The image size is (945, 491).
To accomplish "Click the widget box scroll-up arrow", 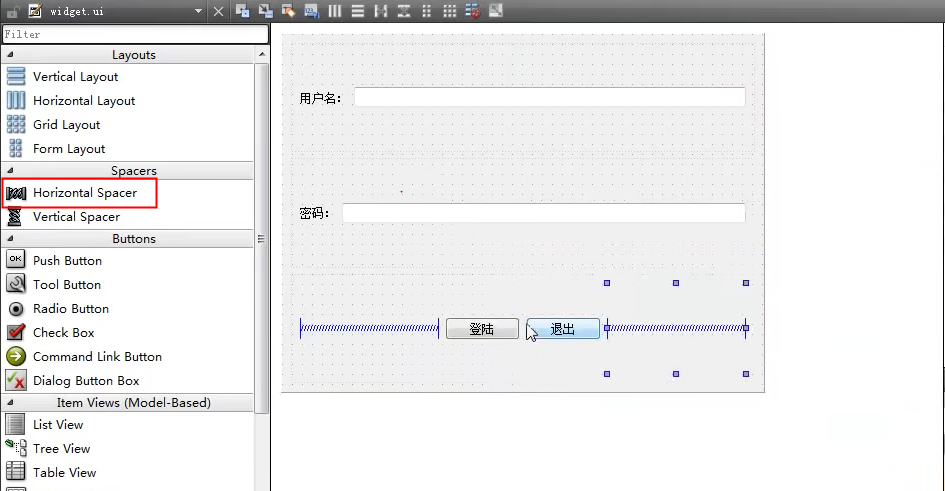I will [262, 54].
